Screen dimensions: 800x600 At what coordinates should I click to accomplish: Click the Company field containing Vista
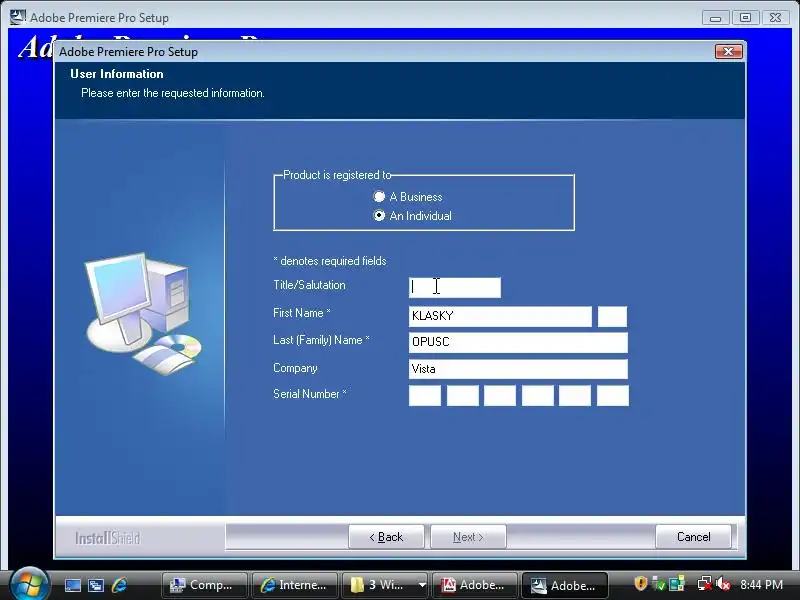[x=518, y=369]
